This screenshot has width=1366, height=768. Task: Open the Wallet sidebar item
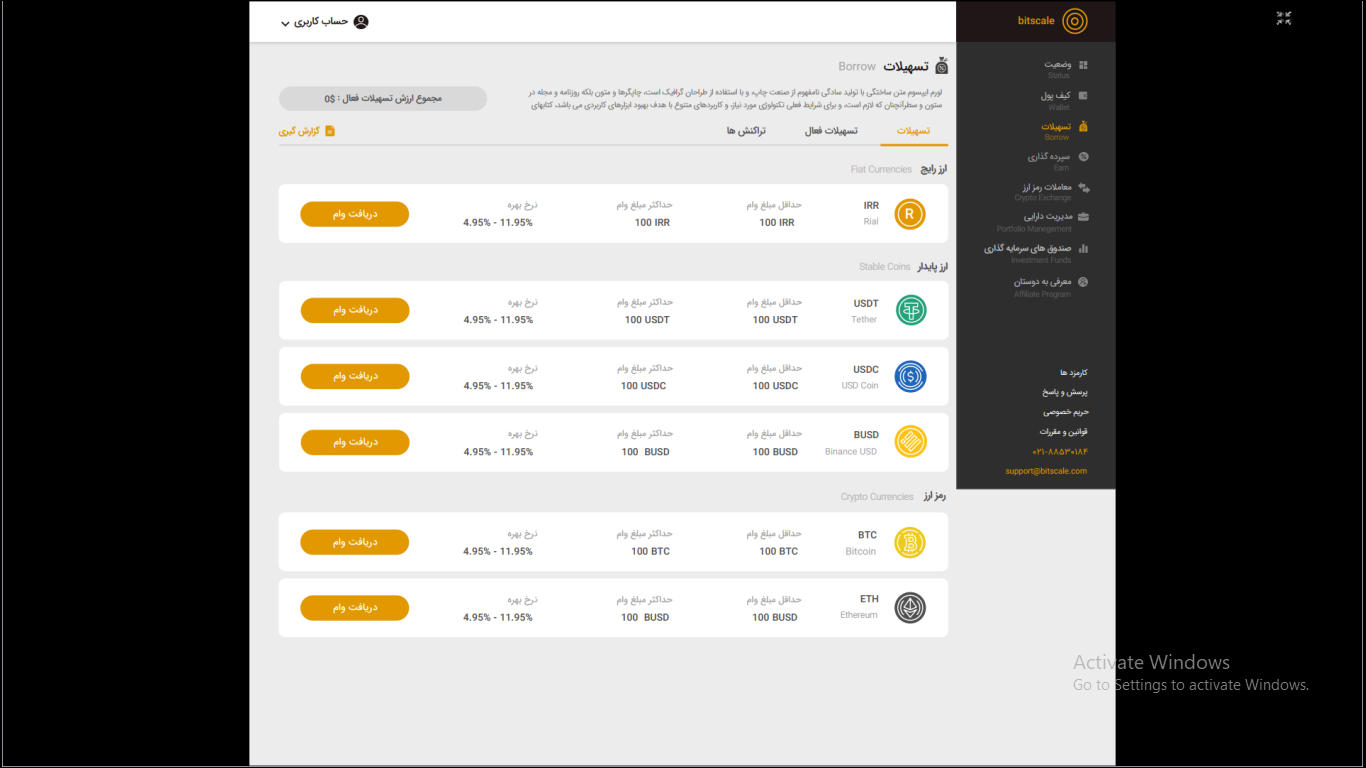tap(1057, 100)
